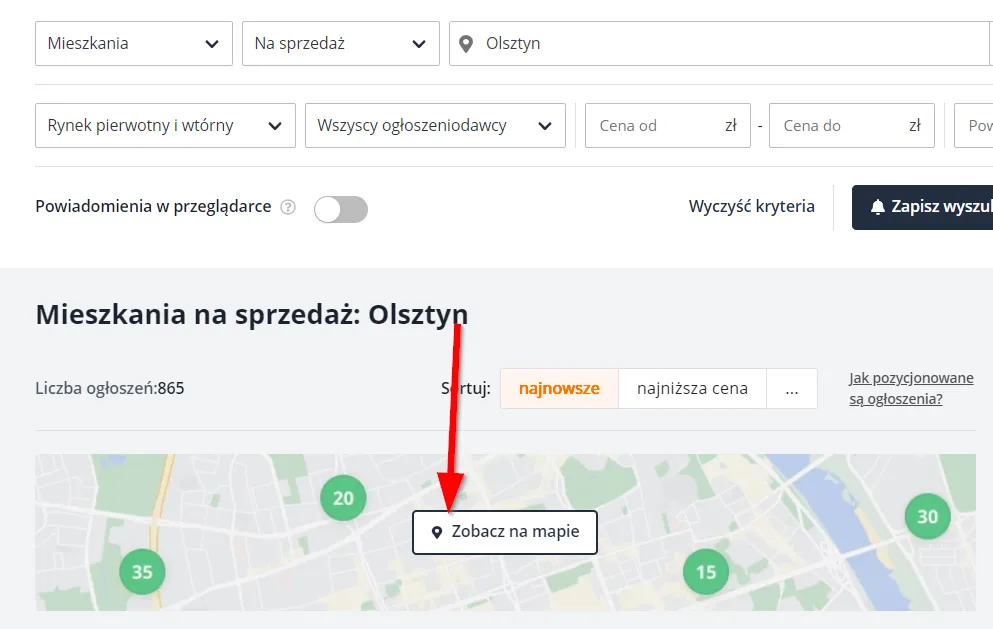This screenshot has width=993, height=629.
Task: Open the Rynek pierwotny i wtórny dropdown
Action: (164, 124)
